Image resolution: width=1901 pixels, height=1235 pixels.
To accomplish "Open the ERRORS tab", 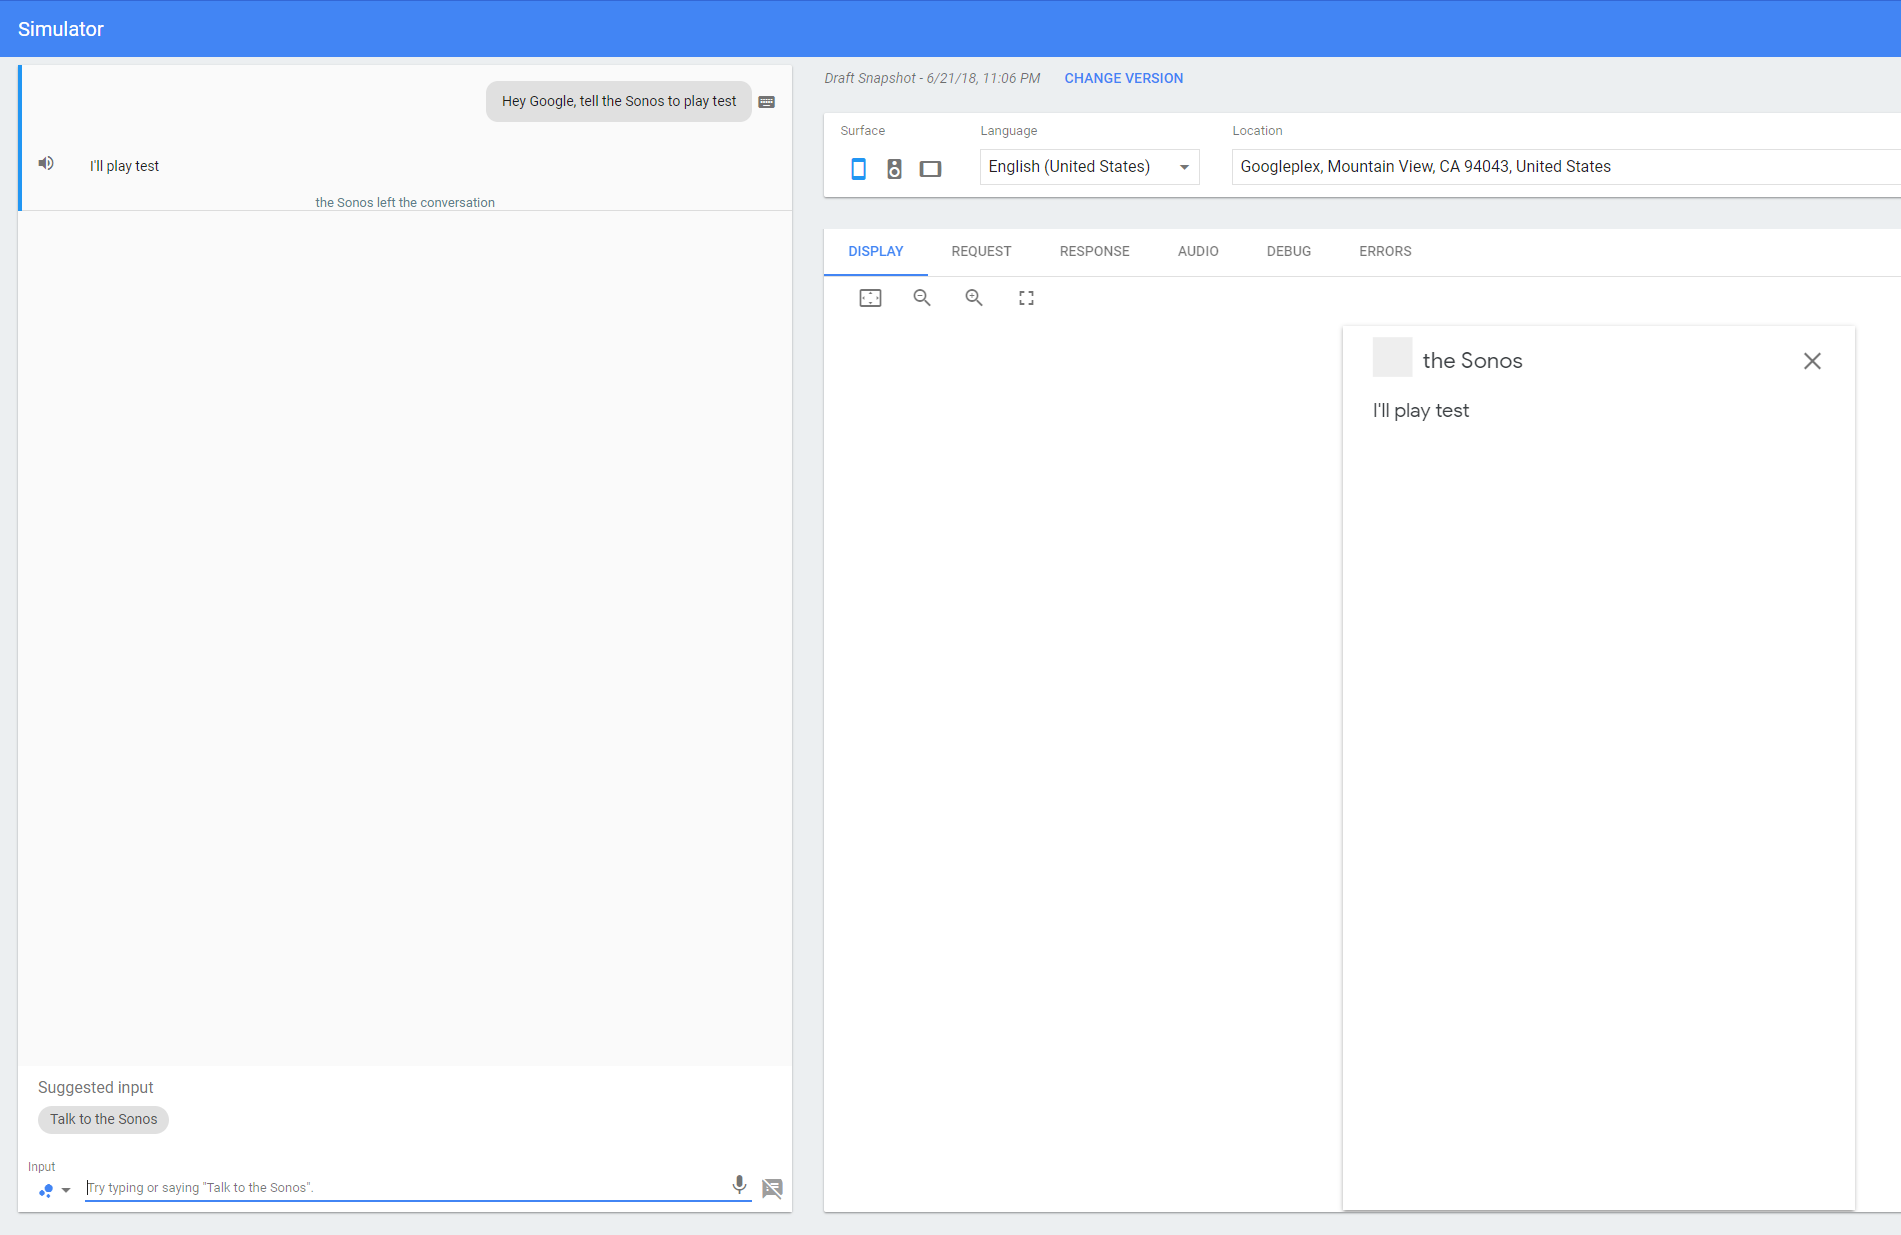I will tap(1385, 252).
